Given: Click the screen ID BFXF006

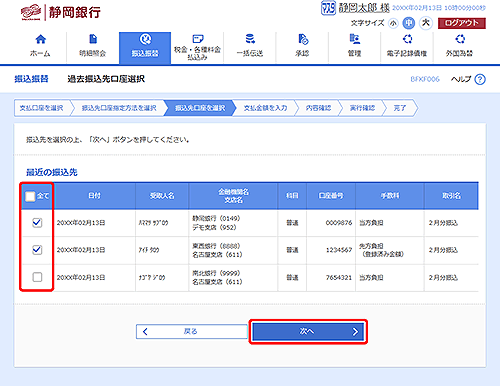Looking at the screenshot, I should [x=425, y=79].
